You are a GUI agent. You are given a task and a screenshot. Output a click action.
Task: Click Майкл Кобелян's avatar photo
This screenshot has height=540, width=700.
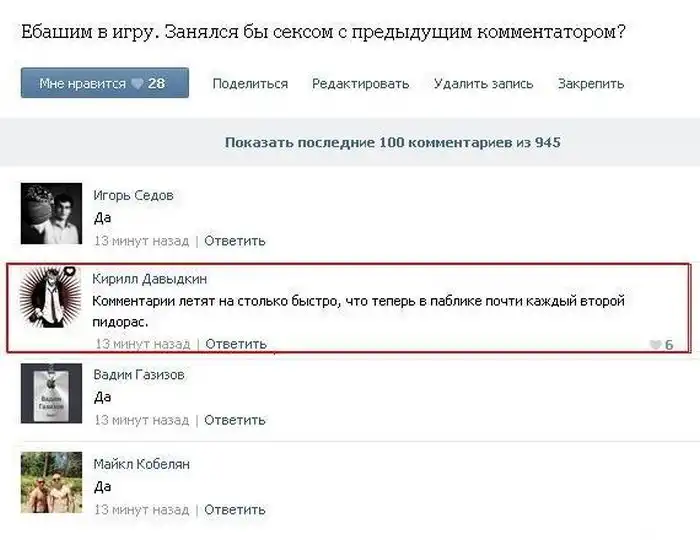pos(51,483)
